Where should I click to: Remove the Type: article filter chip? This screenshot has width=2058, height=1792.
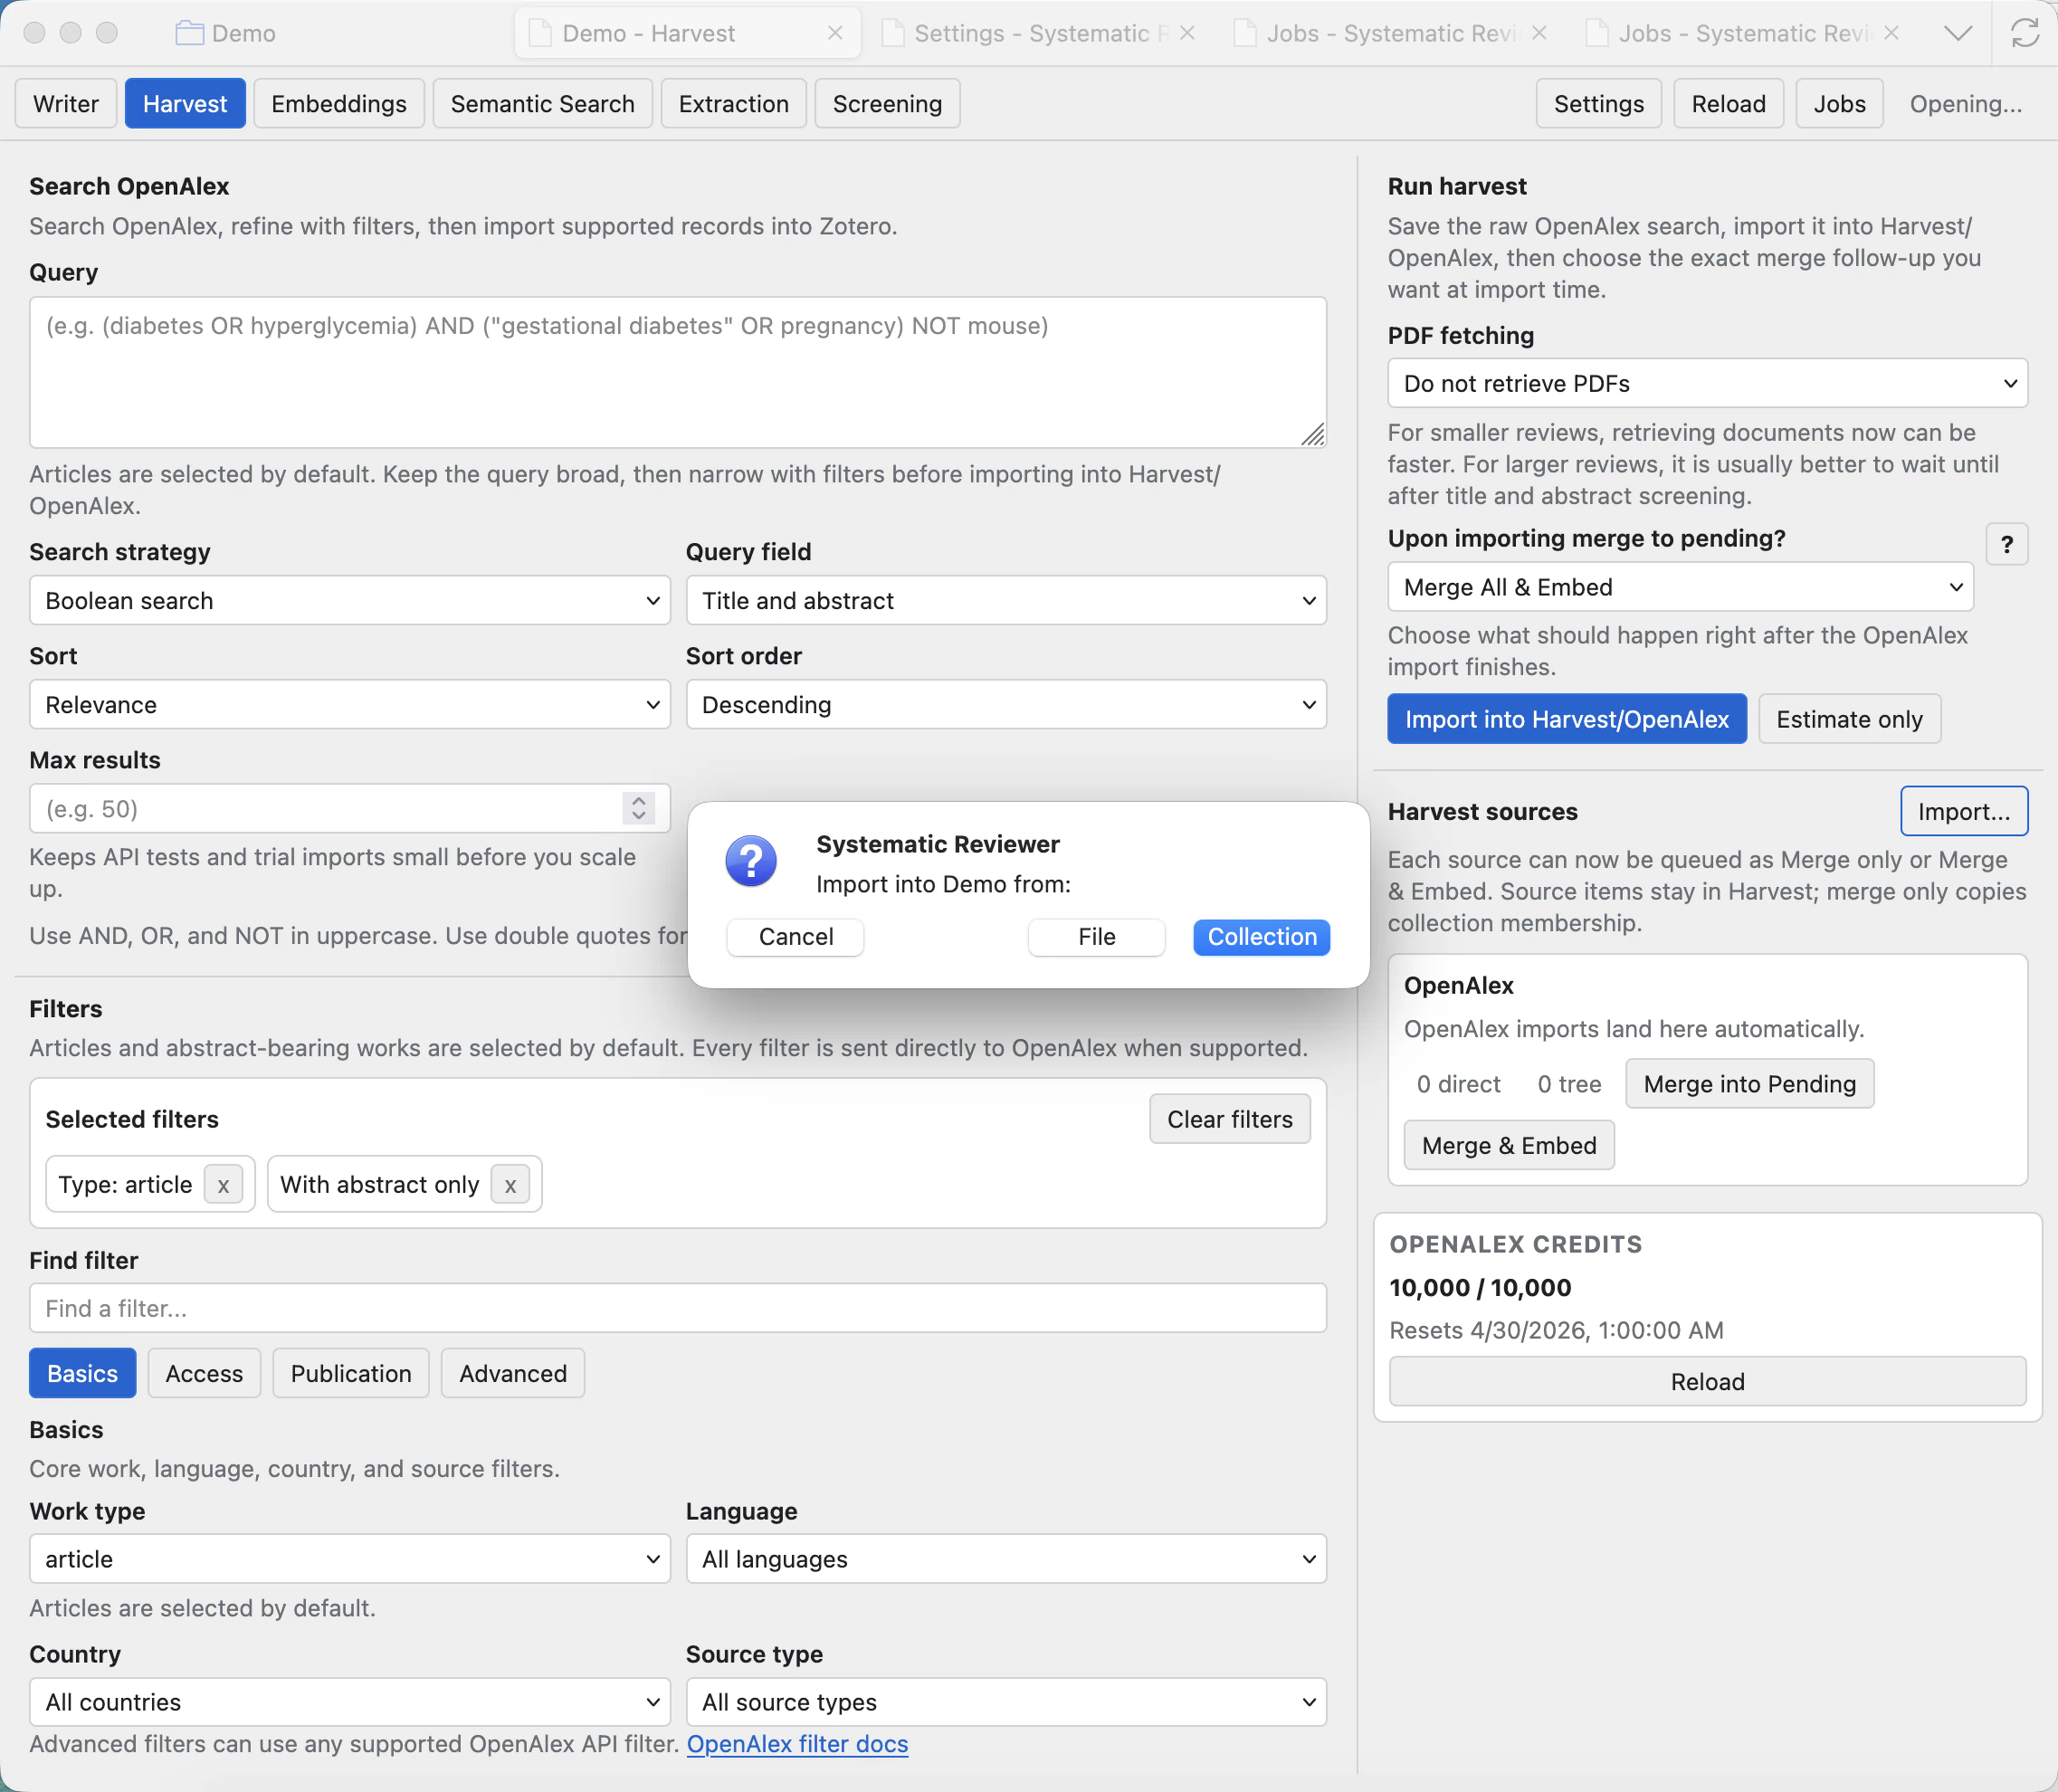tap(223, 1185)
